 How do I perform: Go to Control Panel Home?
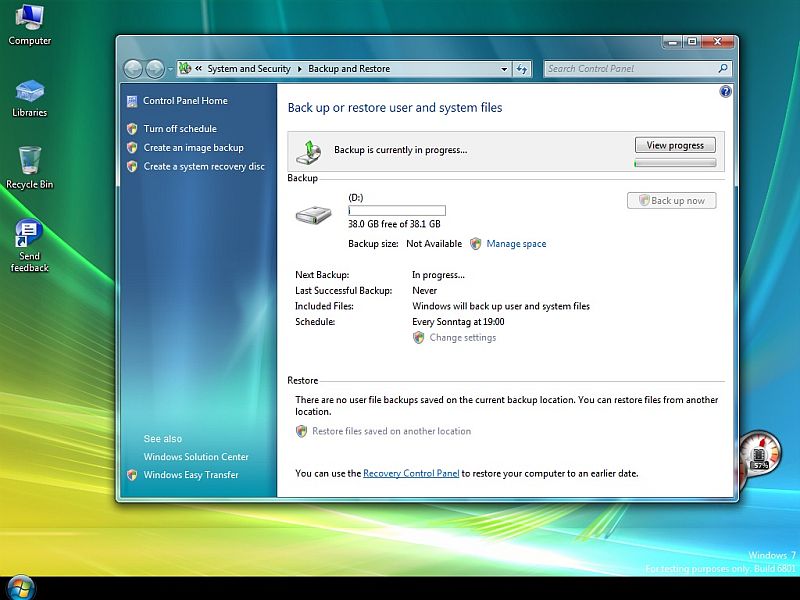(x=185, y=101)
